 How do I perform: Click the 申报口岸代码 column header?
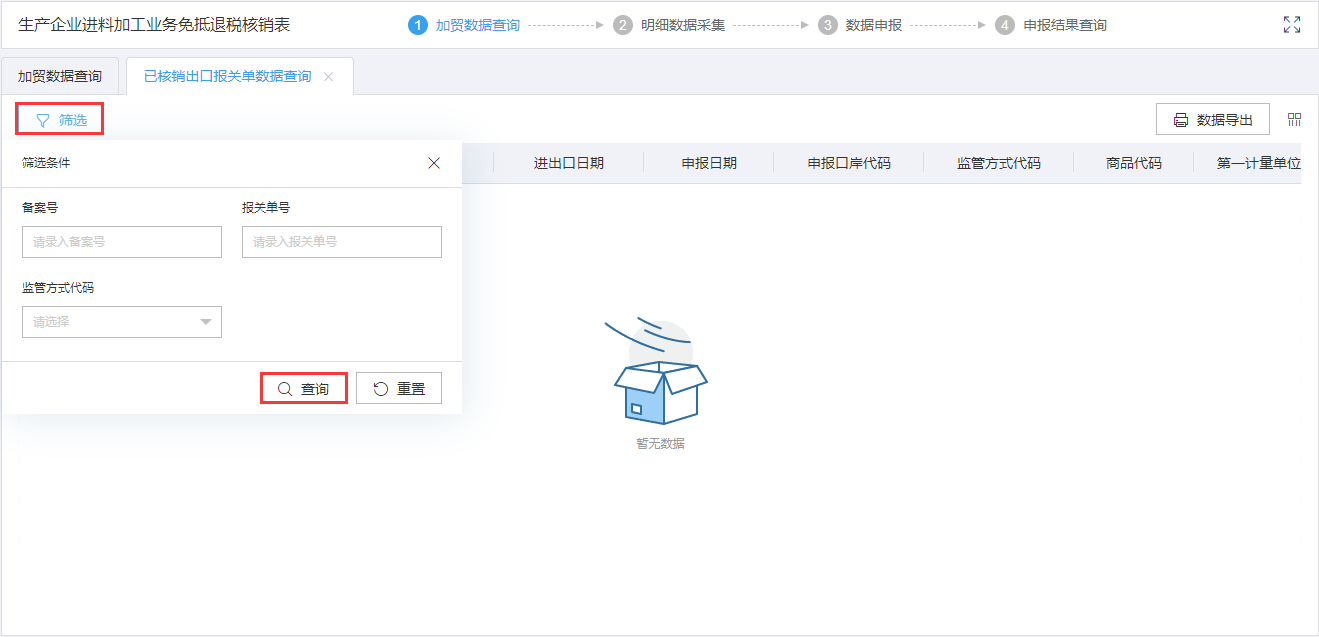[849, 163]
